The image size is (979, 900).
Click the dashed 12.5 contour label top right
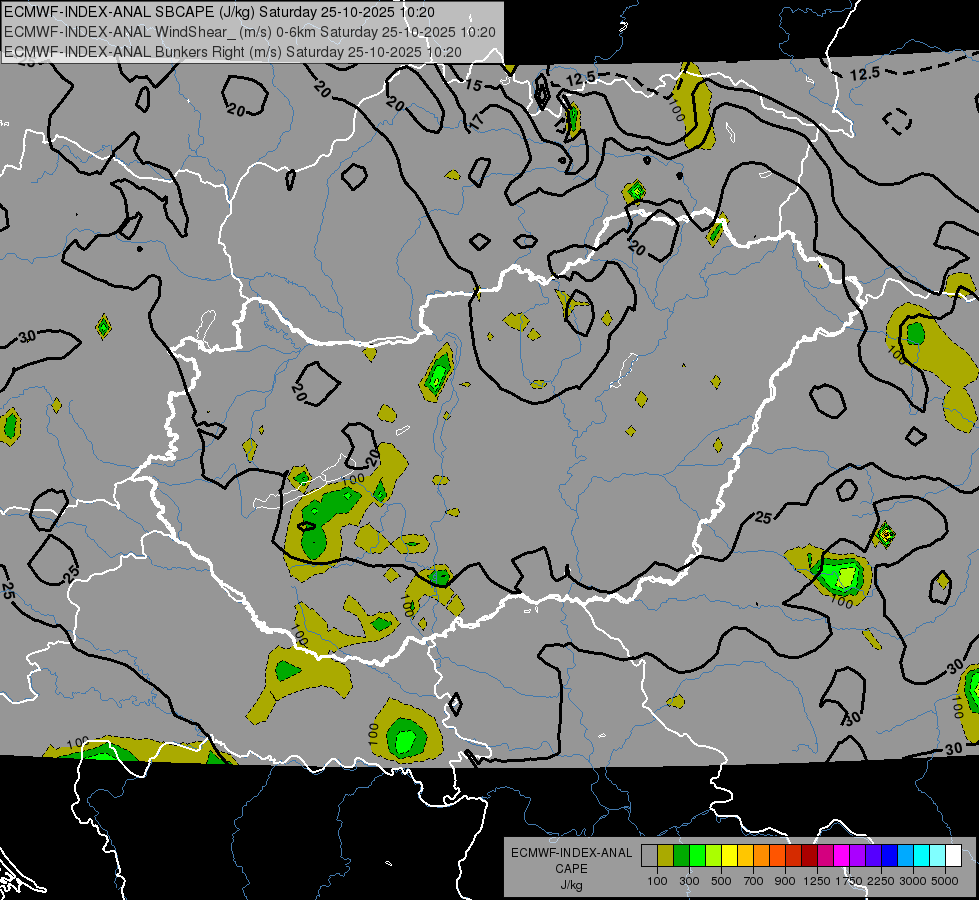865,74
